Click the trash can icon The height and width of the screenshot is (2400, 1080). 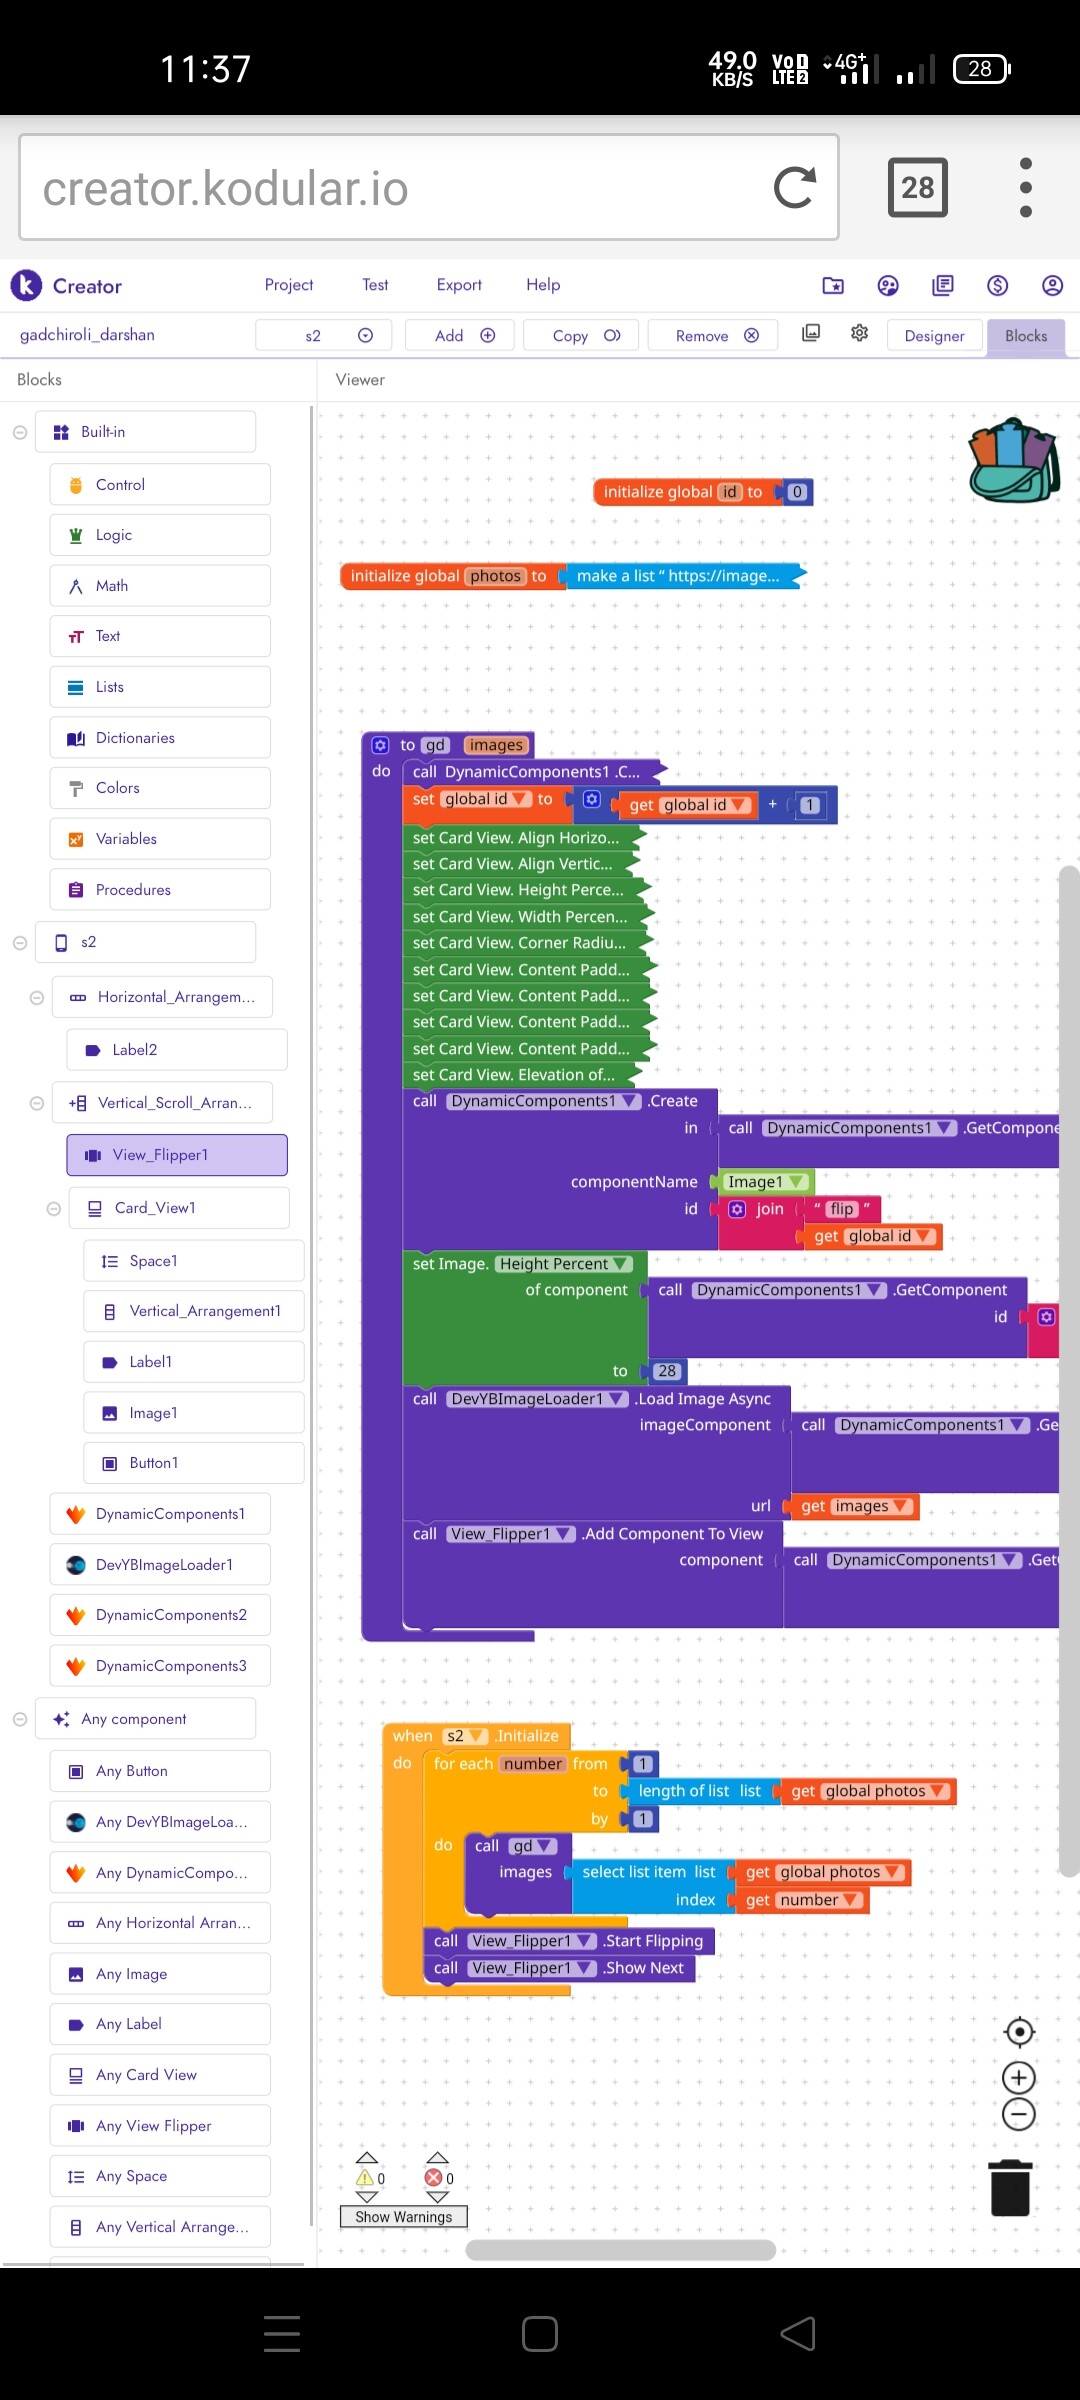[1010, 2188]
